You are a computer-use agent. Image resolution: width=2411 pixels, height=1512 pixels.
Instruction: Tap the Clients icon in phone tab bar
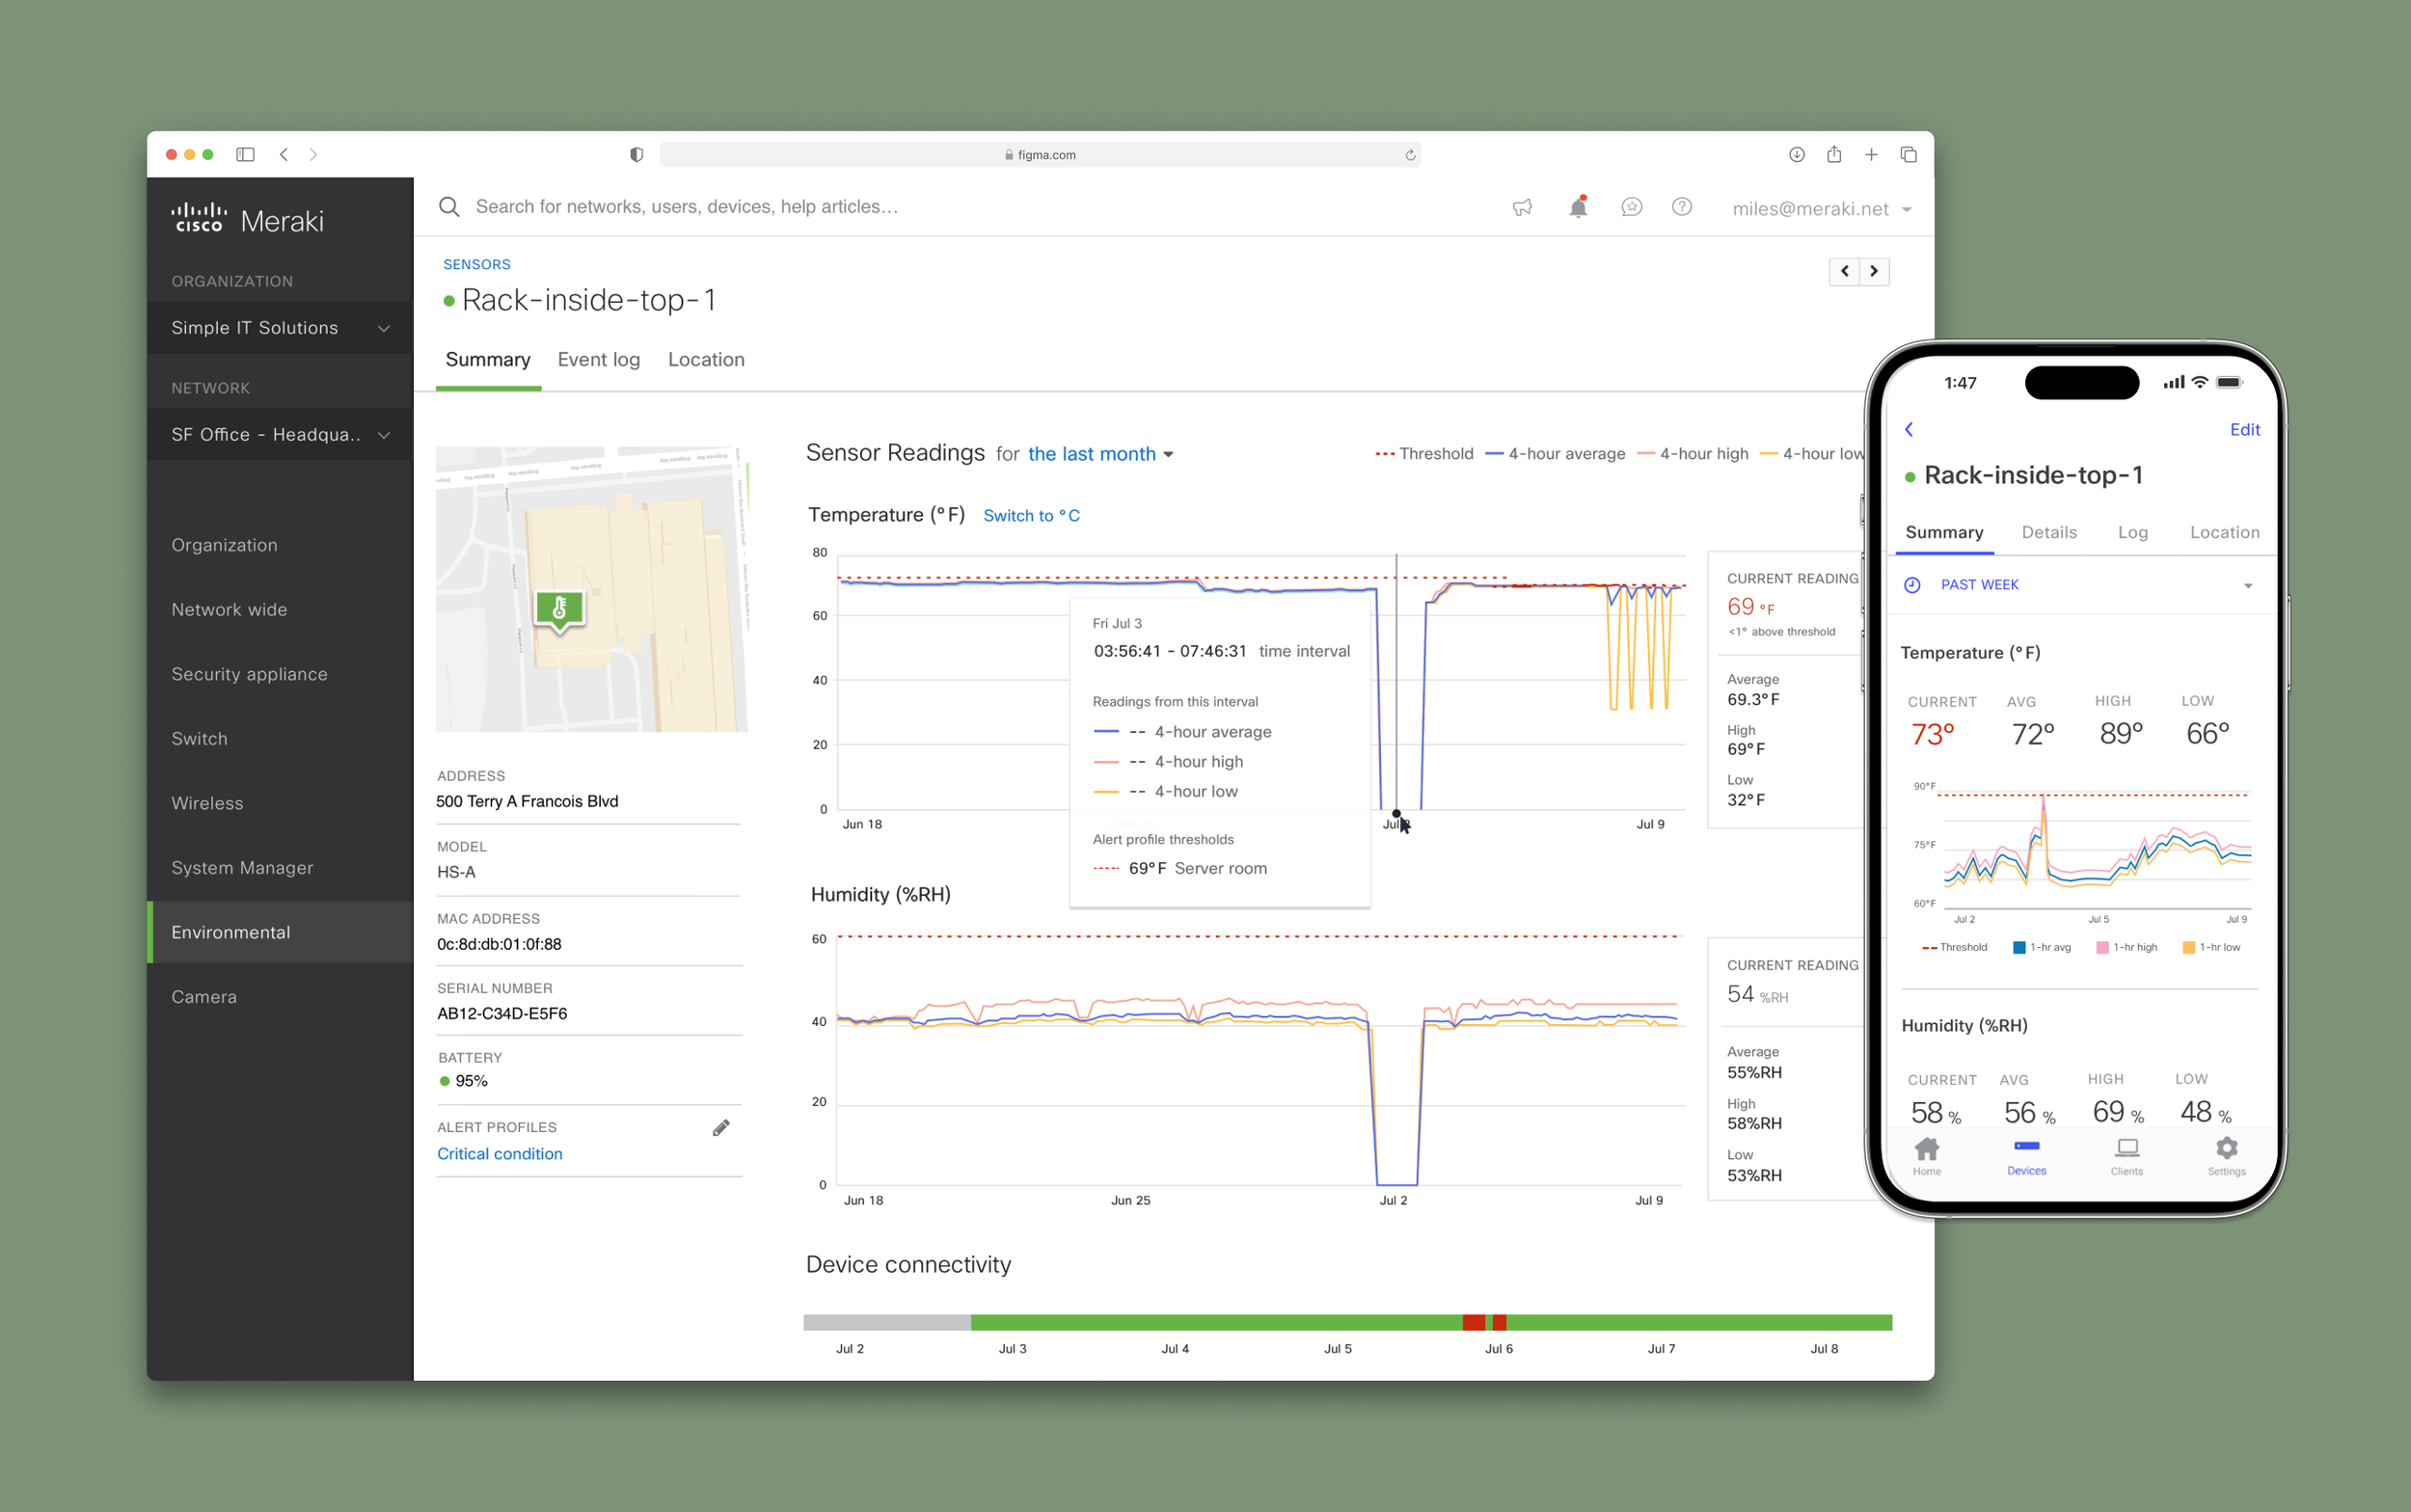2127,1156
